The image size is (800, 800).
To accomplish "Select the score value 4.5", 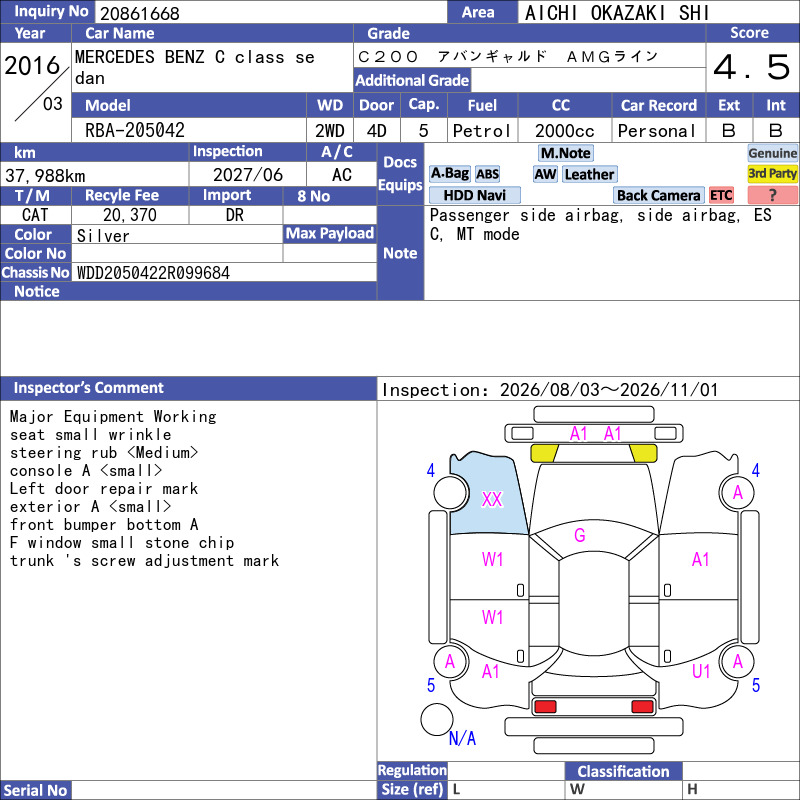I will tap(752, 67).
